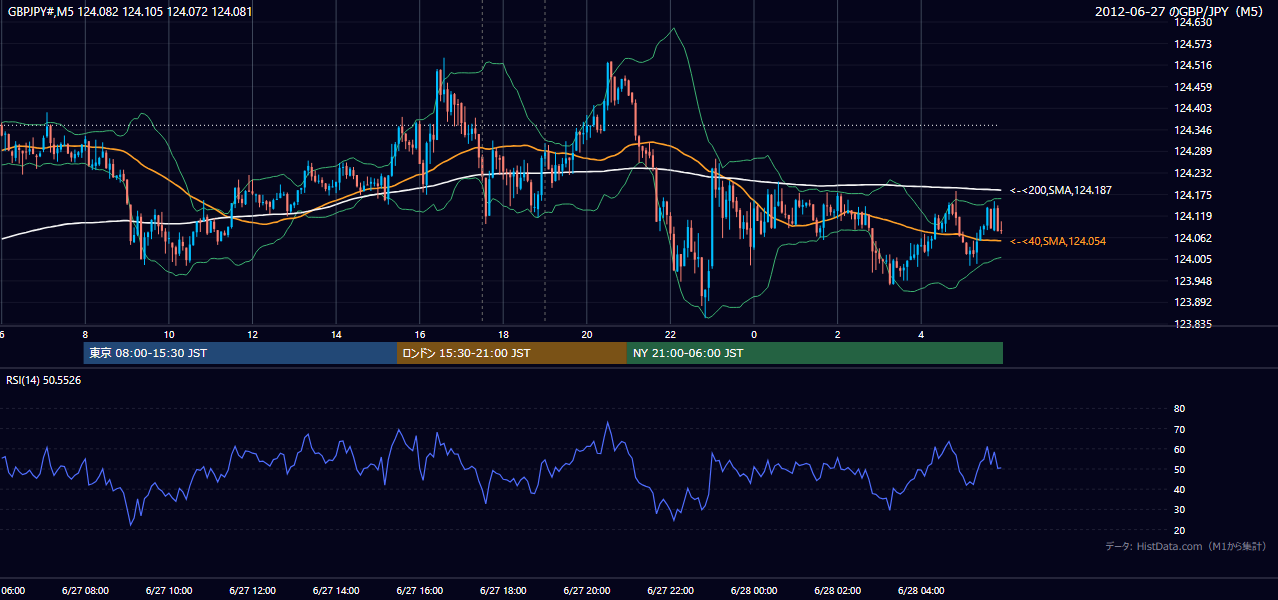The height and width of the screenshot is (600, 1278).
Task: Click price axis value 124.119
Action: pos(1192,216)
